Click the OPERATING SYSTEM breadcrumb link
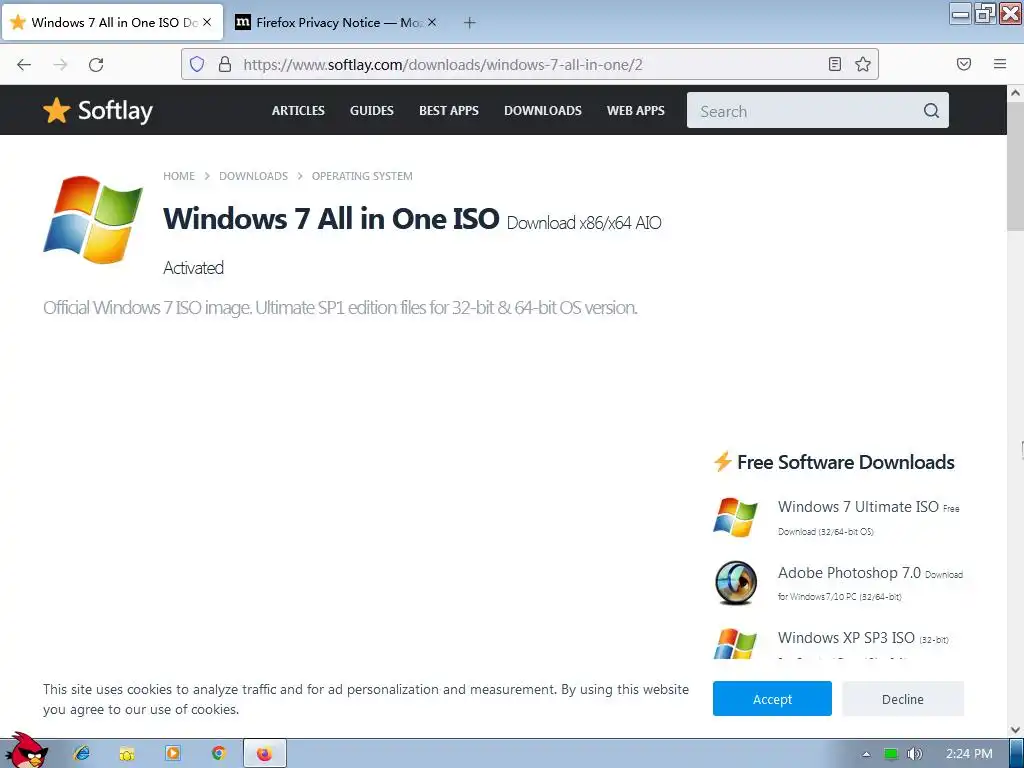Screen dimensions: 1024x768 coord(362,176)
